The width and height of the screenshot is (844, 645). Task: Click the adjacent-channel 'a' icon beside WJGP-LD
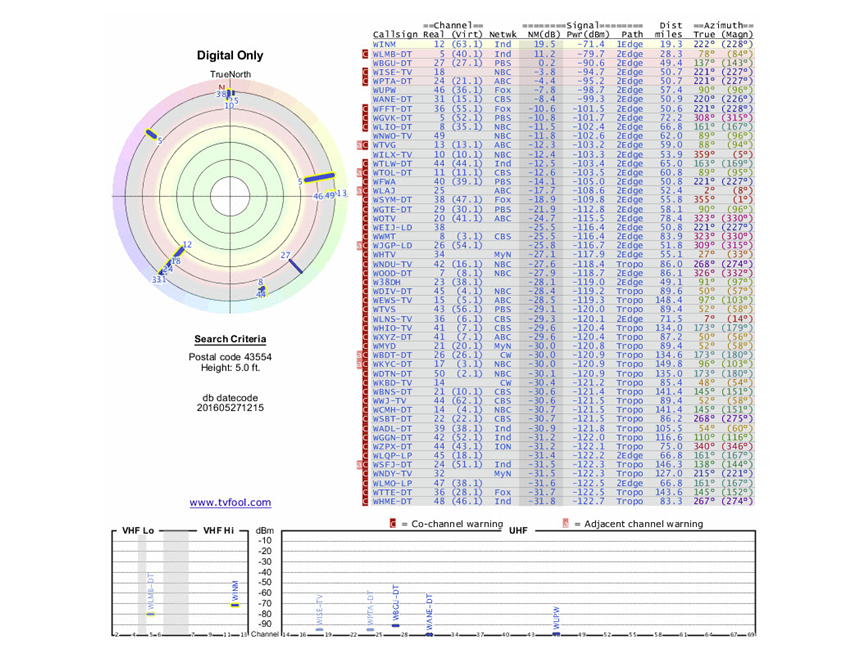point(360,246)
